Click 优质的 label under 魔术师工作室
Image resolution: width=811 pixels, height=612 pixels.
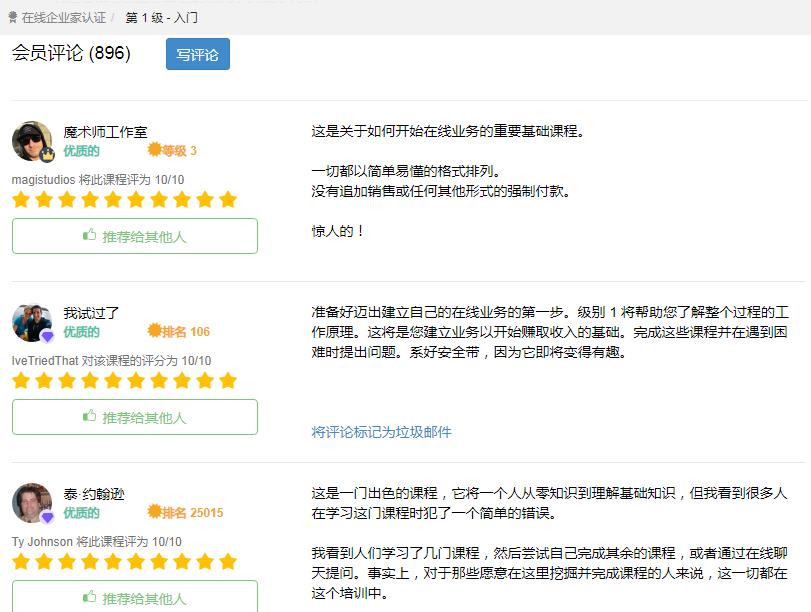tap(81, 151)
